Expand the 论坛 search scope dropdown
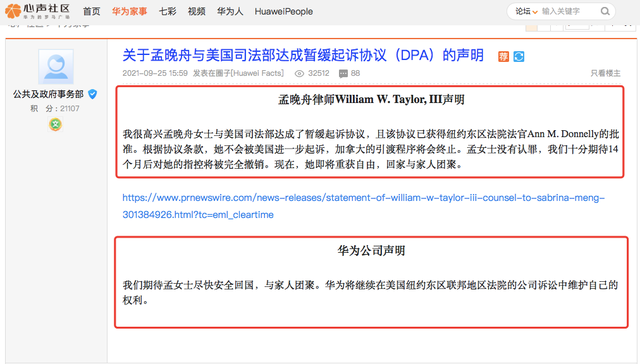The height and width of the screenshot is (364, 640). tap(526, 11)
